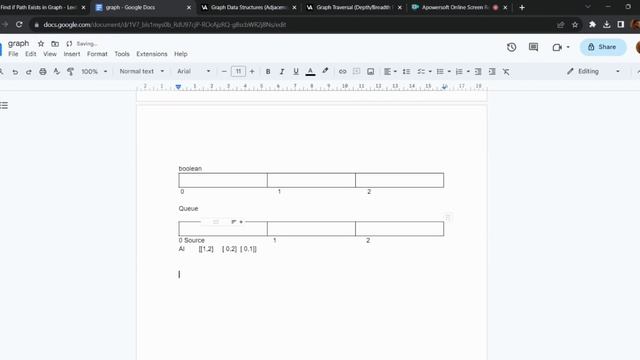This screenshot has width=640, height=360.
Task: Decrease paragraph indent
Action: pyautogui.click(x=478, y=71)
